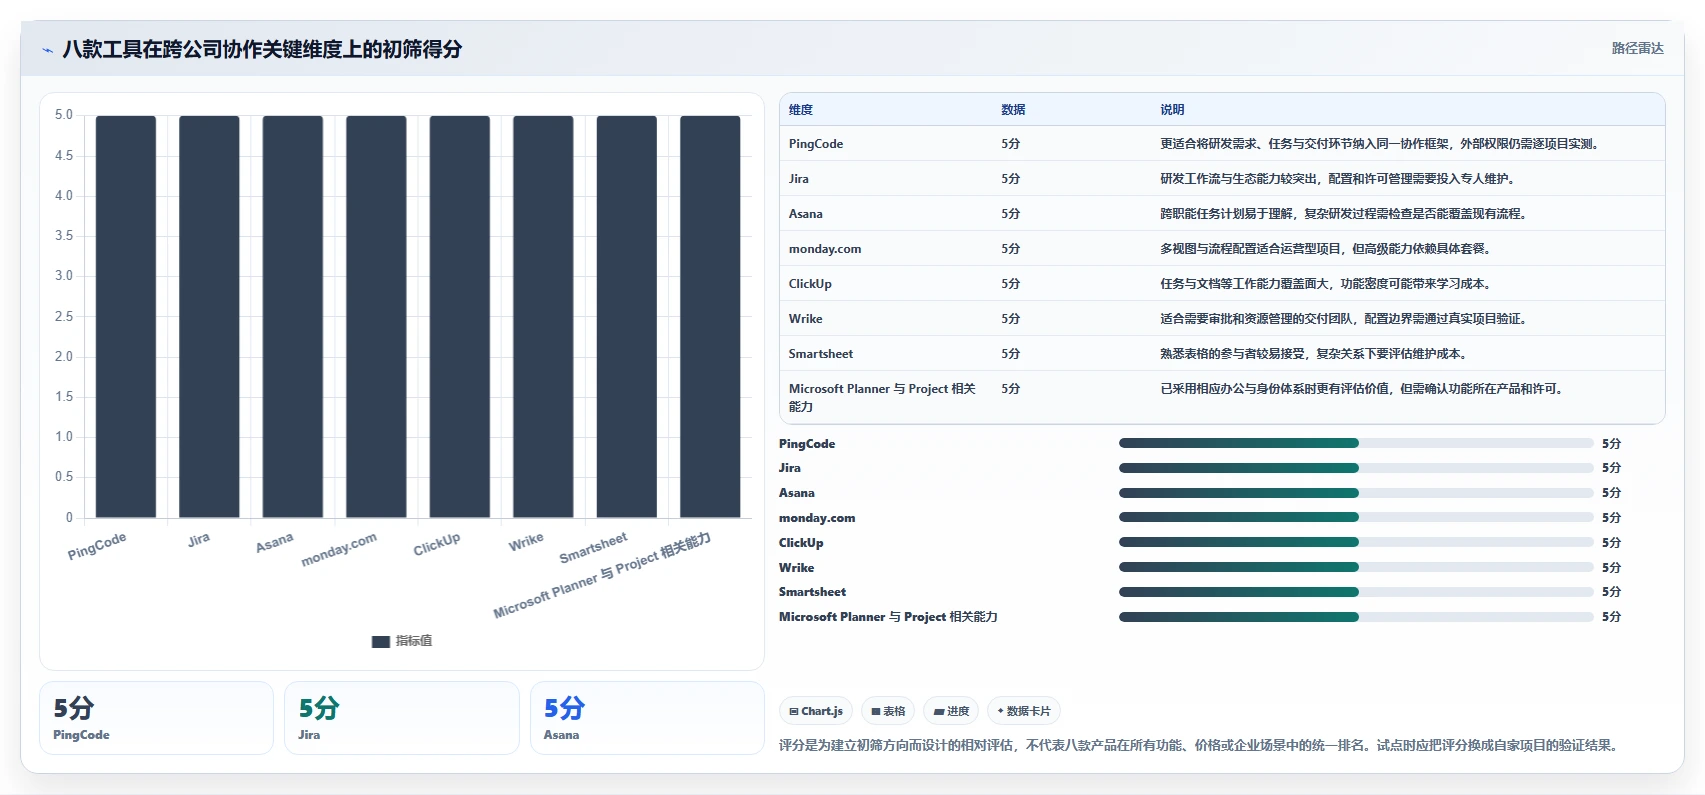The image size is (1705, 795).
Task: Click the Microsoft Planner bar in chart
Action: (x=710, y=317)
